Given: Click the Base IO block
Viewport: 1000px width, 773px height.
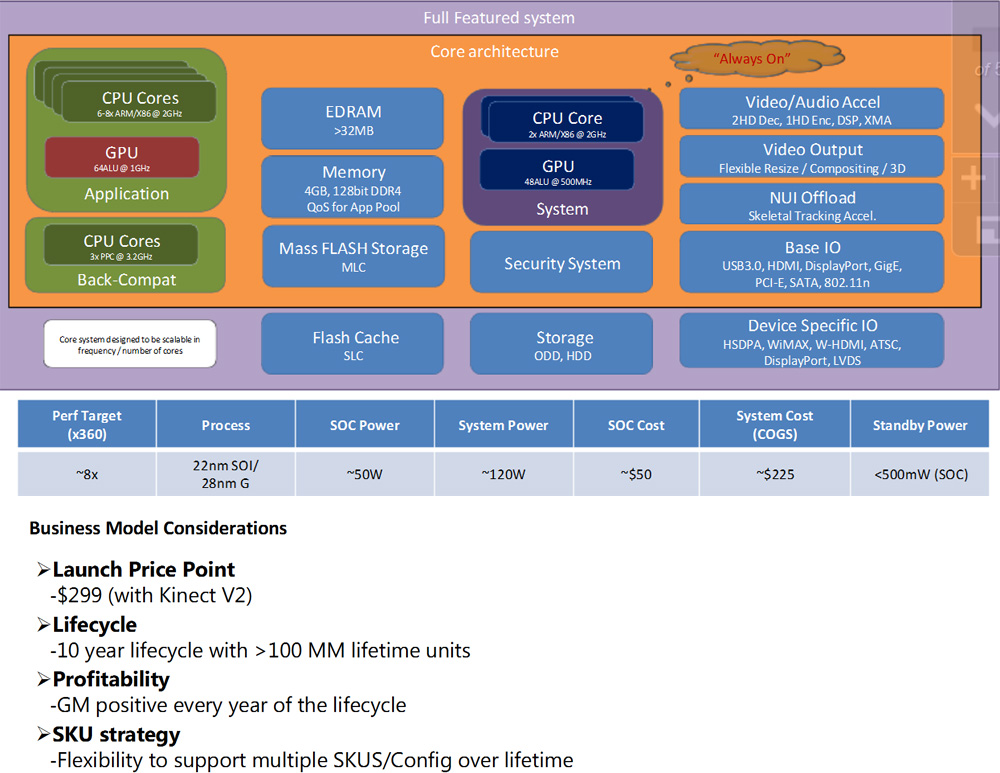Looking at the screenshot, I should [812, 262].
